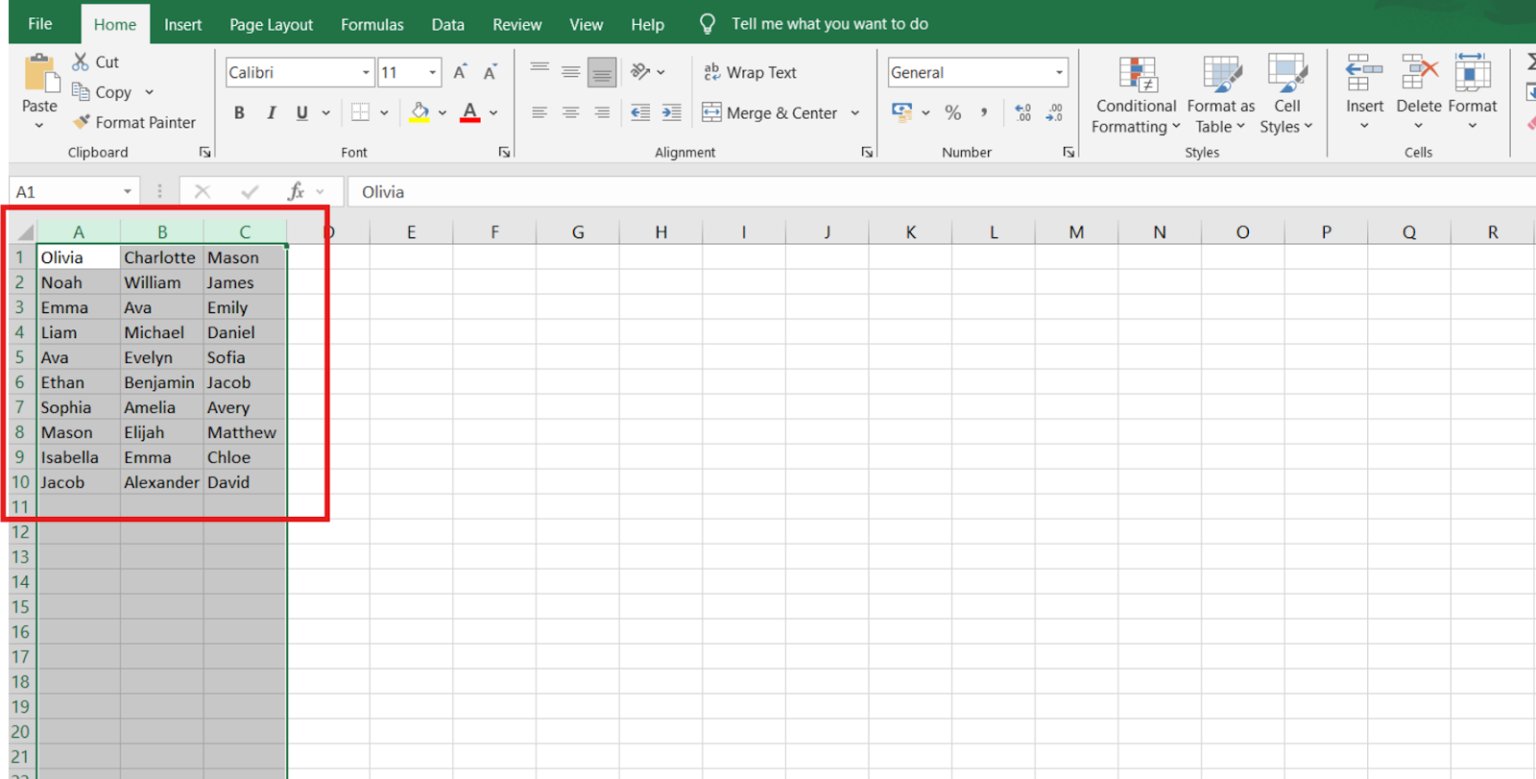Open Conditional Formatting options

click(x=1135, y=95)
